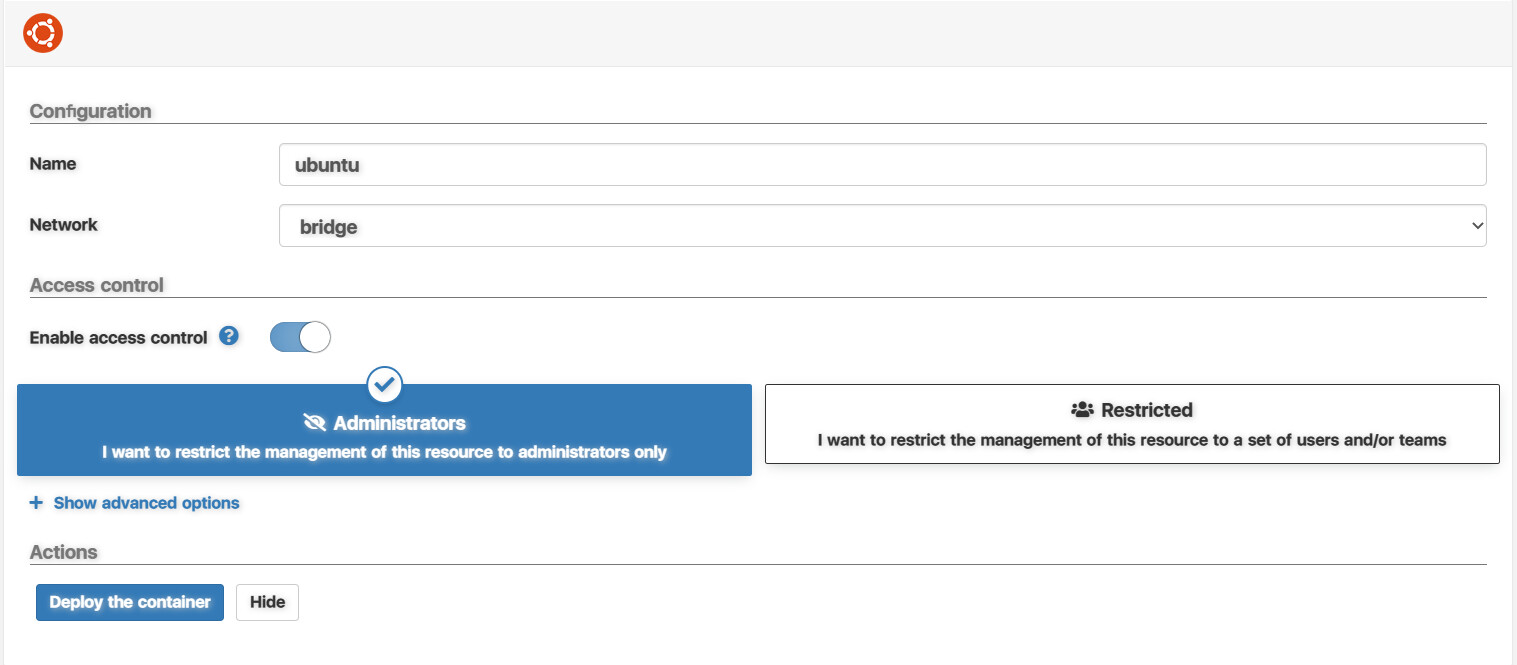Click the Ubuntu logo icon
1517x665 pixels.
click(43, 34)
